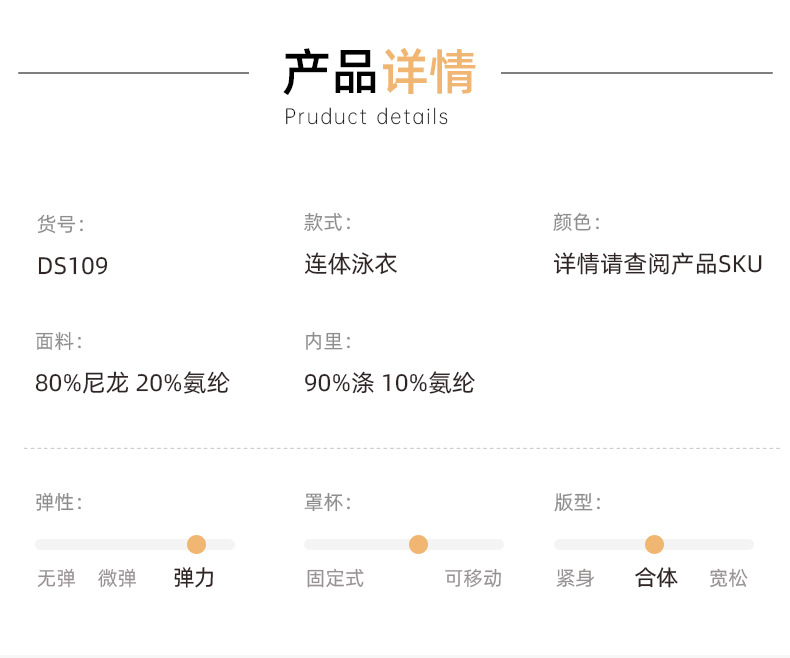Select the 无弹 elasticity label
The image size is (790, 658).
click(x=56, y=578)
